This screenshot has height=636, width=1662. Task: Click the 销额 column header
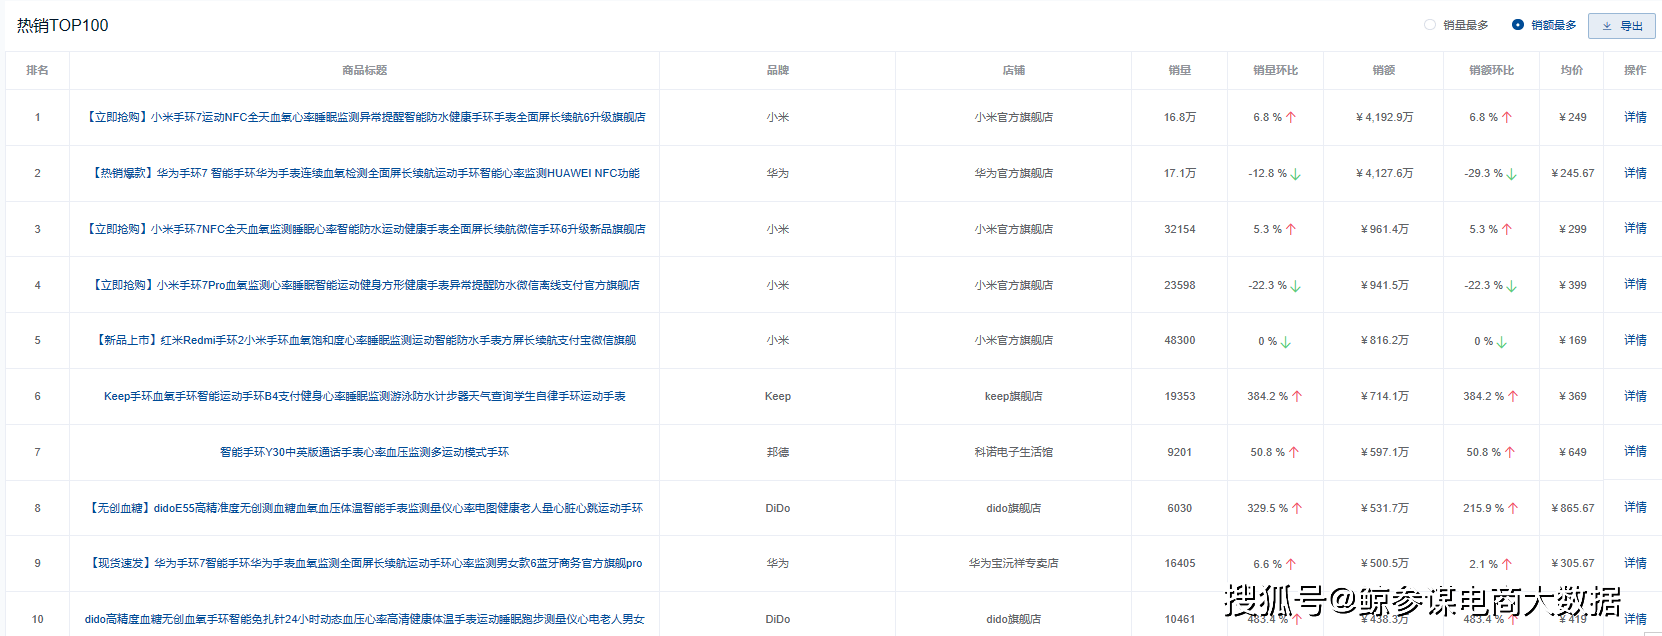(x=1384, y=70)
